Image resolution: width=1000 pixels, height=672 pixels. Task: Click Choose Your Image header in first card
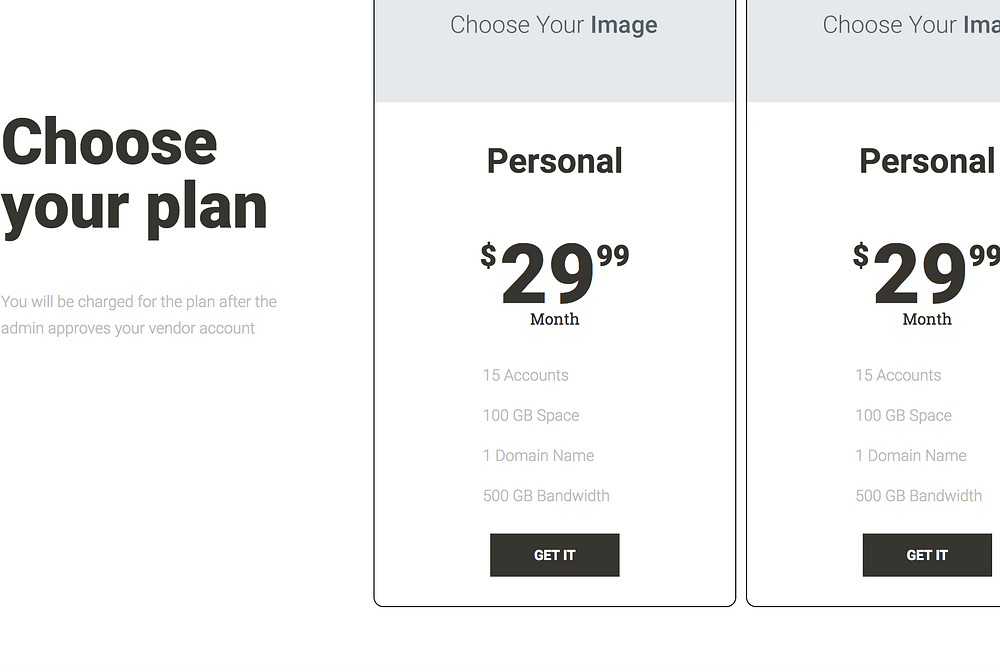(x=554, y=25)
